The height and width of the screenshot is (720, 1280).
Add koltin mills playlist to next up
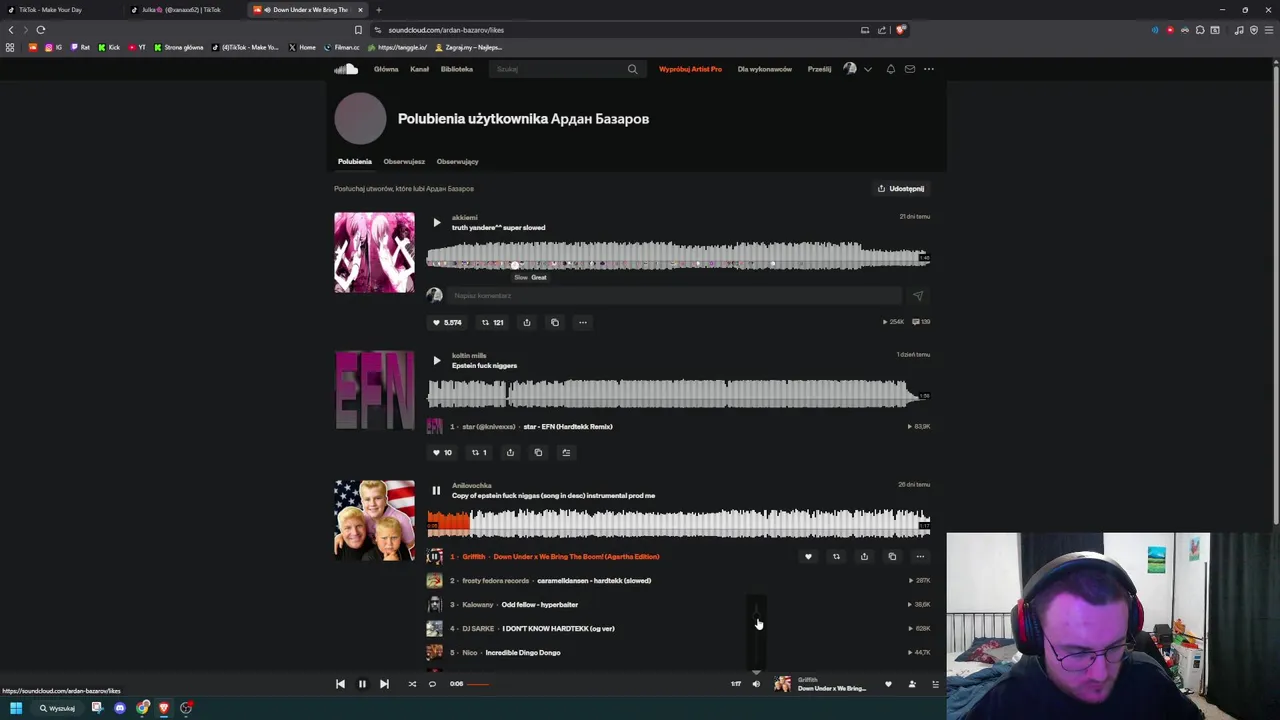566,452
